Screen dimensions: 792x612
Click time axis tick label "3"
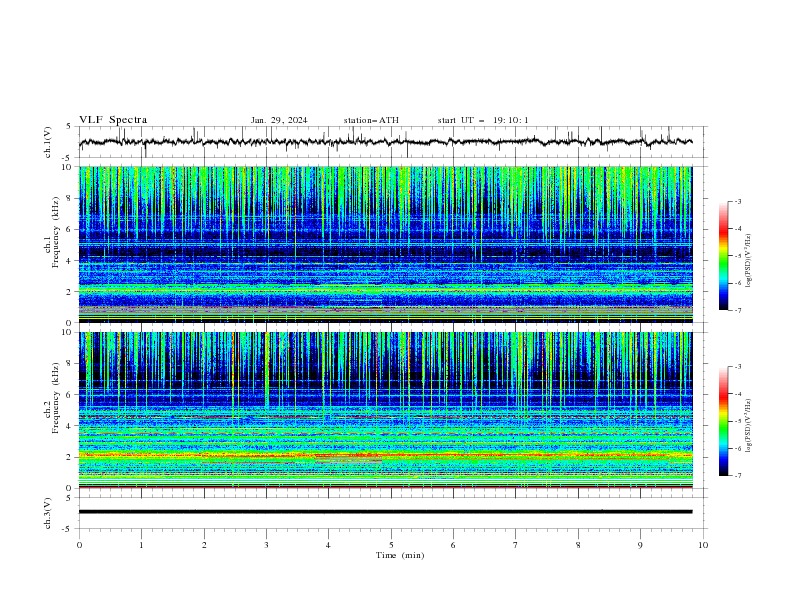266,545
